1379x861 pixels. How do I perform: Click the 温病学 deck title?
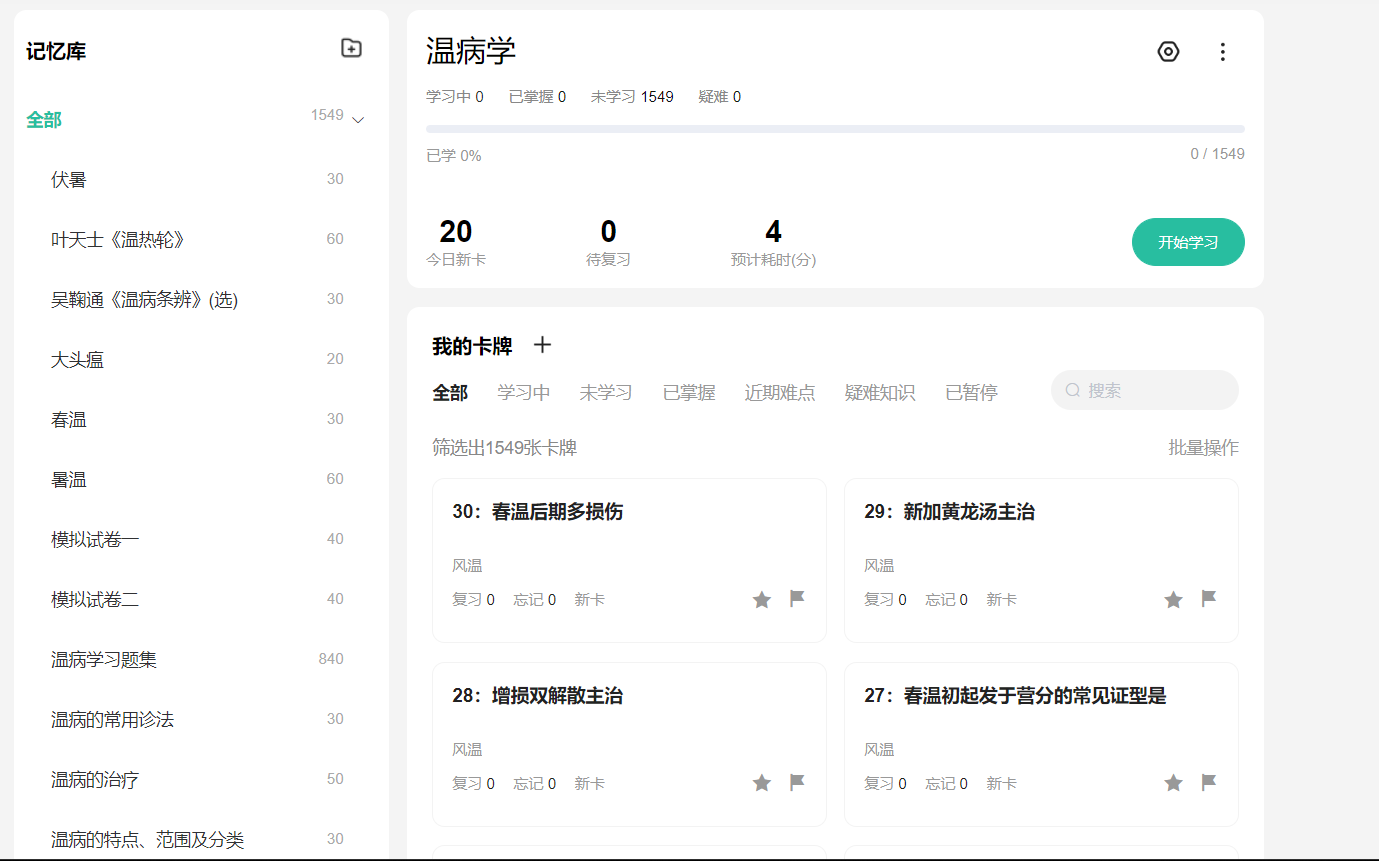pos(471,51)
